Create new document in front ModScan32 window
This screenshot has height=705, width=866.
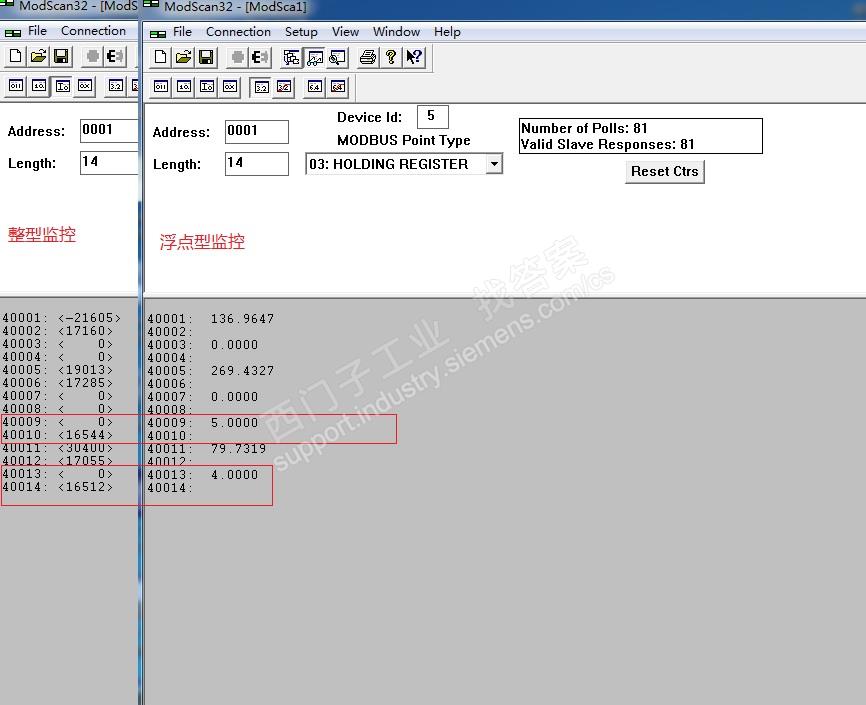click(x=161, y=57)
